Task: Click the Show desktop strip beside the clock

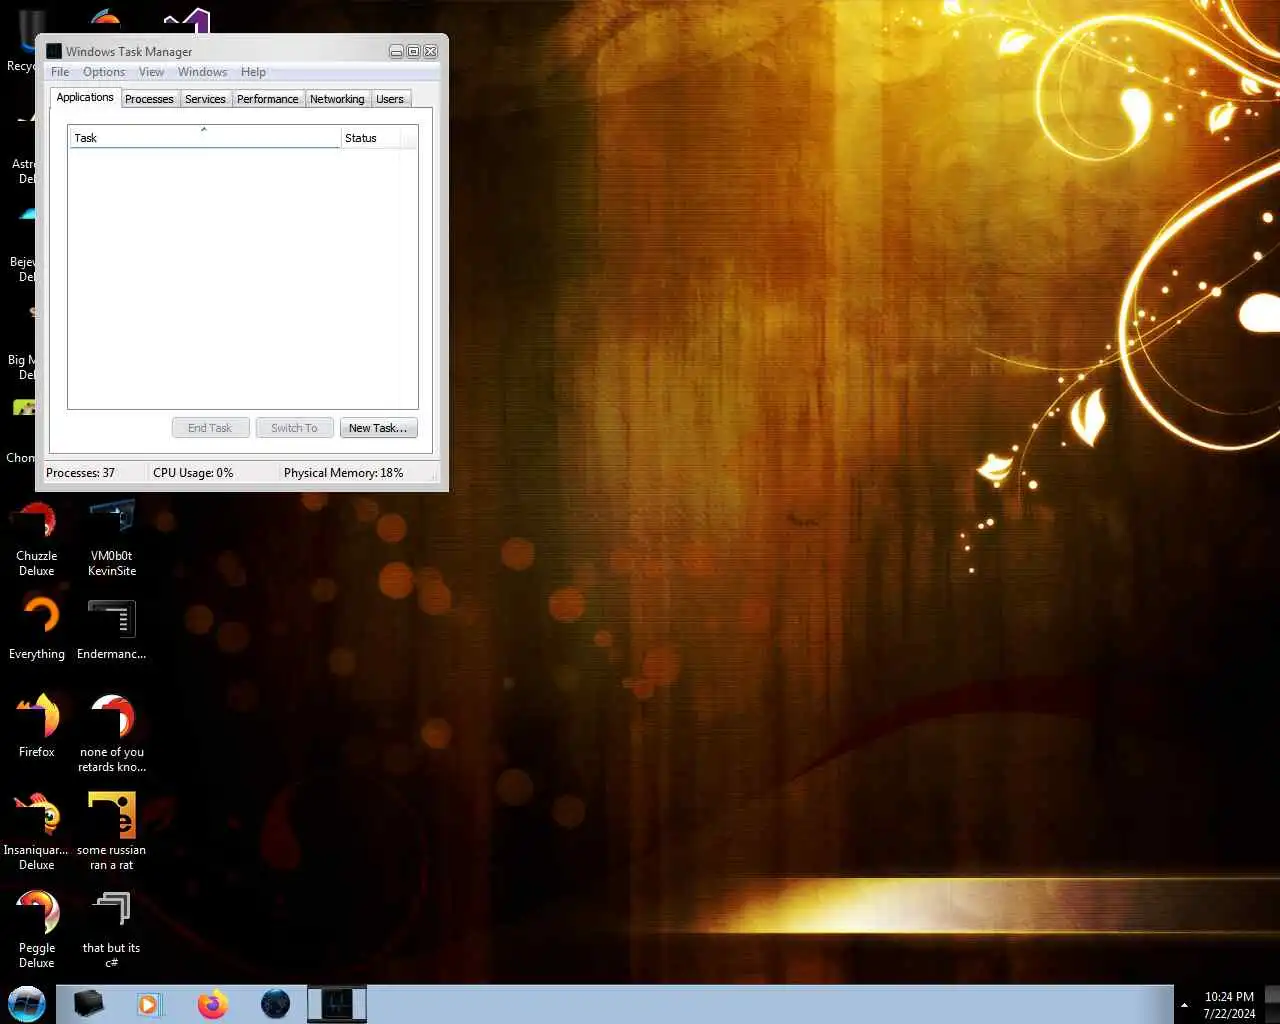Action: pos(1272,1004)
